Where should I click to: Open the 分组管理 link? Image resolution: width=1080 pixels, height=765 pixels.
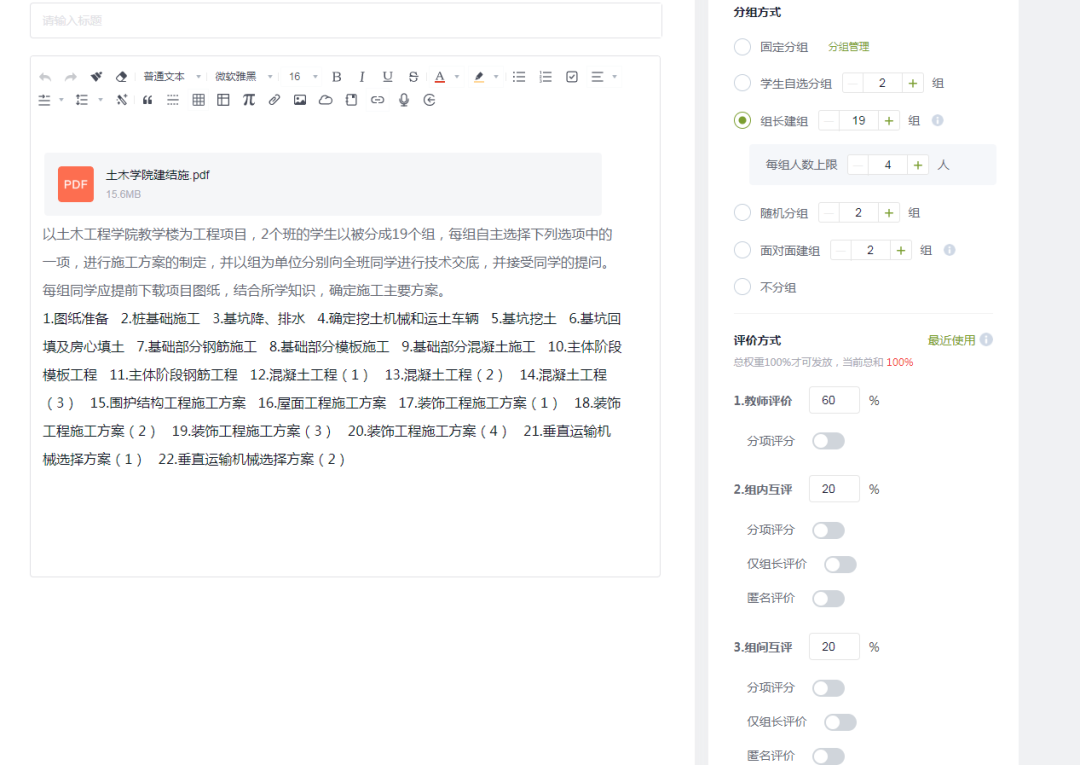click(x=848, y=47)
